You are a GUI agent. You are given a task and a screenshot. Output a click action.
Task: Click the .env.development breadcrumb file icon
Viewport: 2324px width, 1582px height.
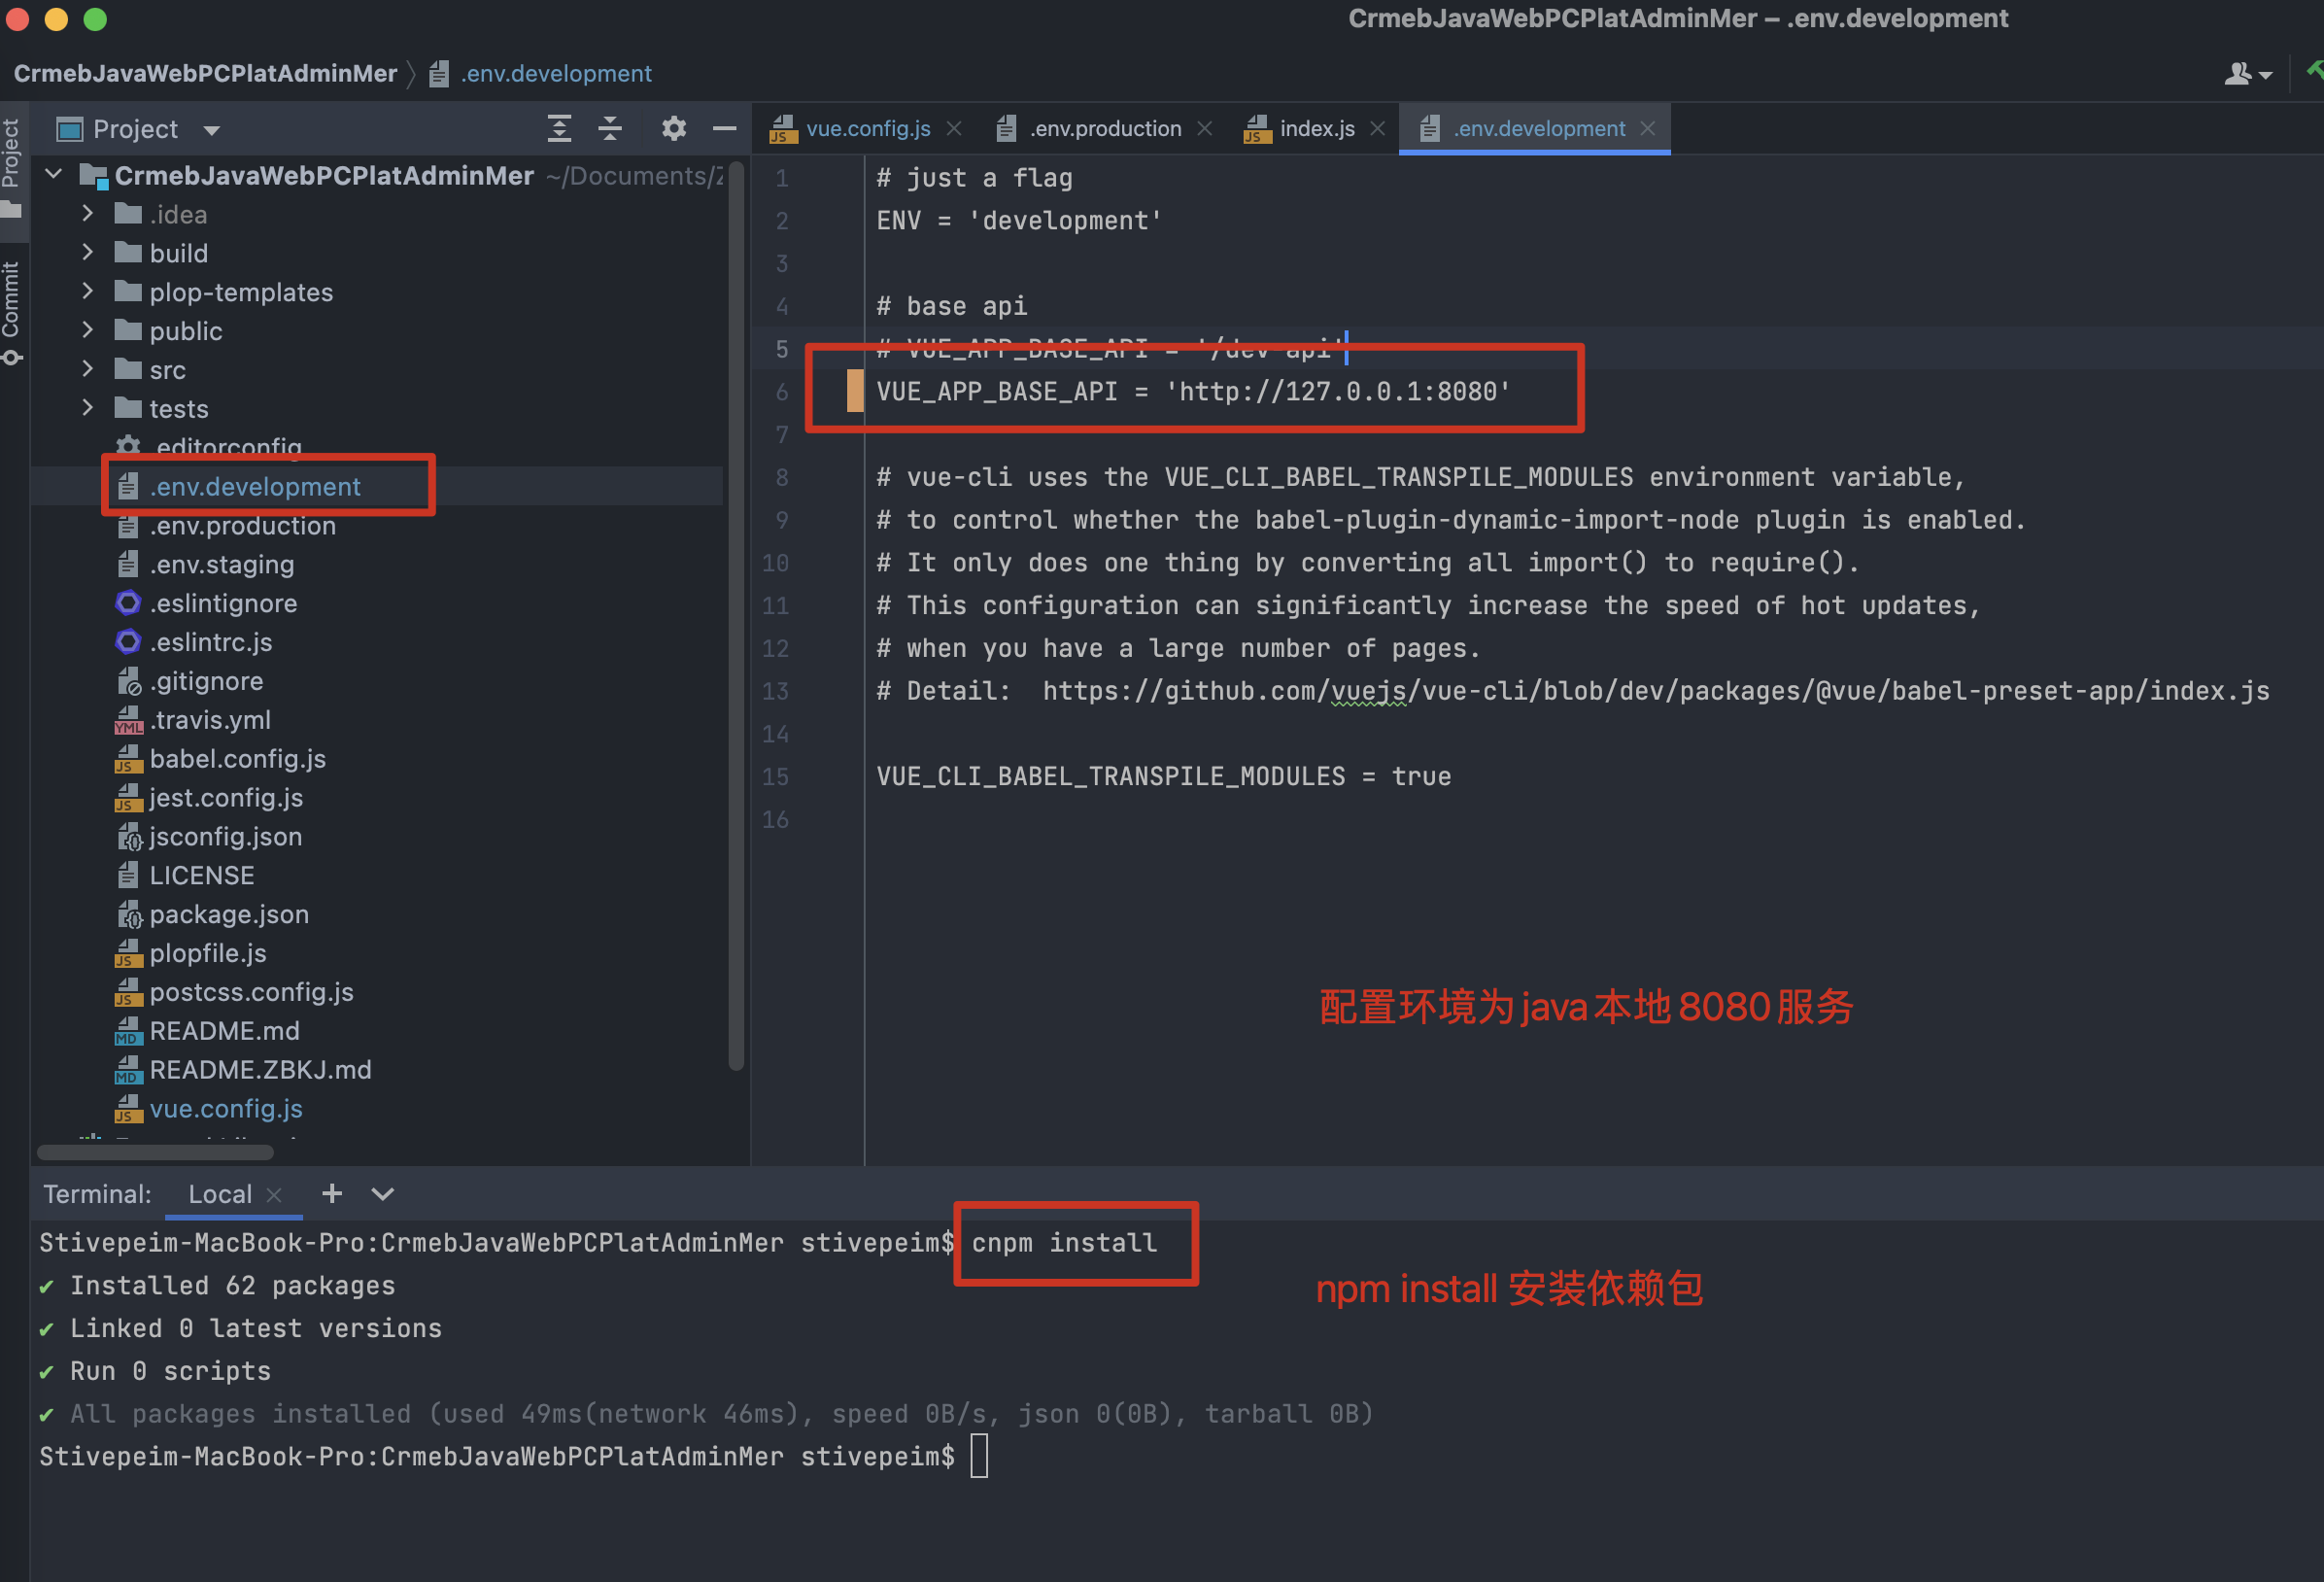(437, 73)
